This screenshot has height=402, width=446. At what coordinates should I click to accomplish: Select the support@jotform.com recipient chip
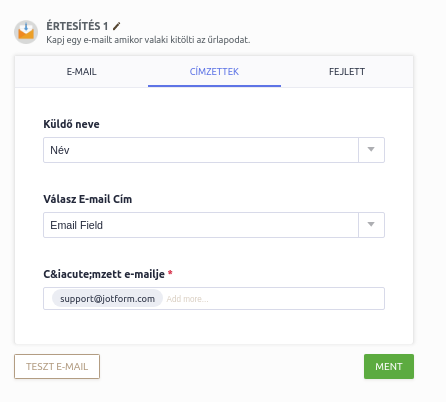(x=107, y=299)
